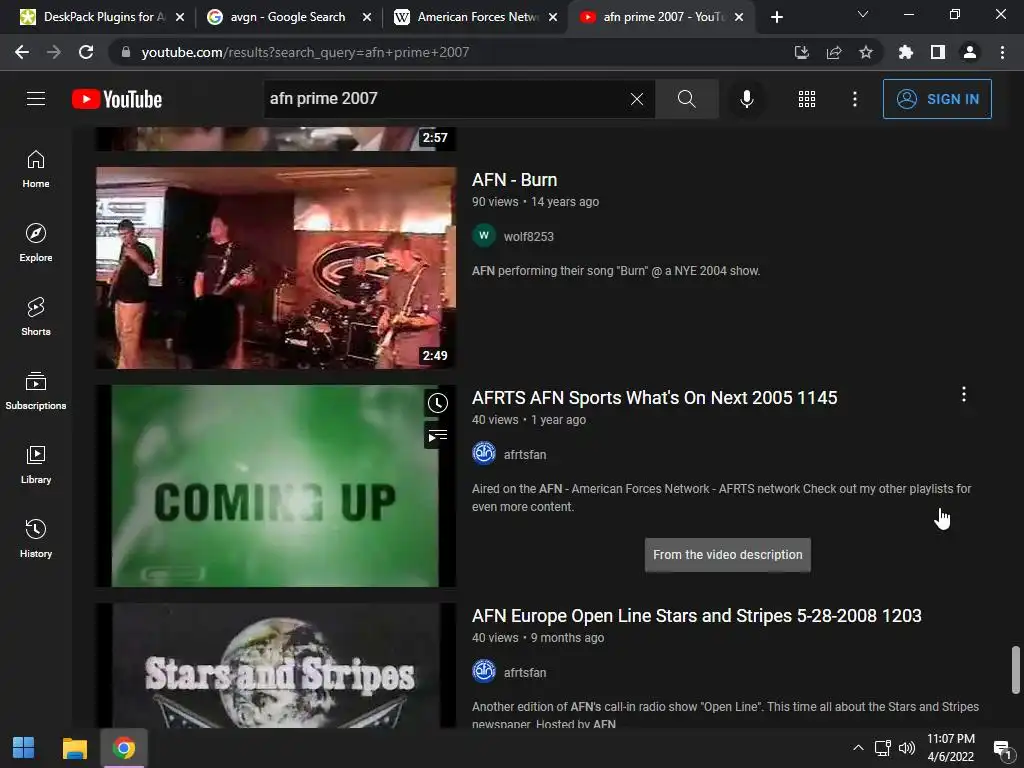Focus the YouTube search input field
Image resolution: width=1024 pixels, height=768 pixels.
[x=447, y=99]
